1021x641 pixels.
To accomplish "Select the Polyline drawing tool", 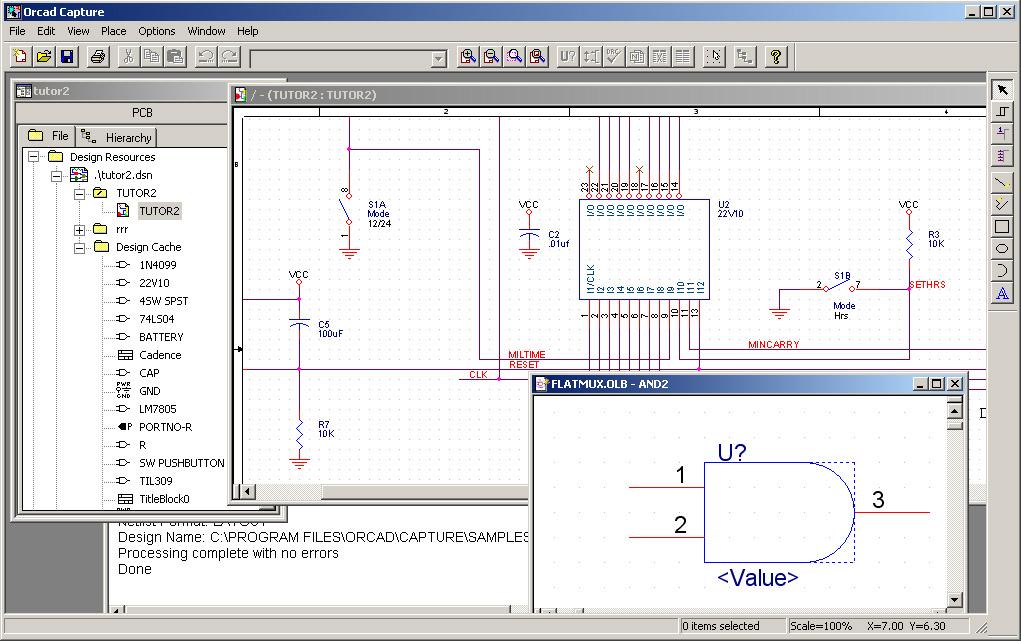I will point(1002,205).
